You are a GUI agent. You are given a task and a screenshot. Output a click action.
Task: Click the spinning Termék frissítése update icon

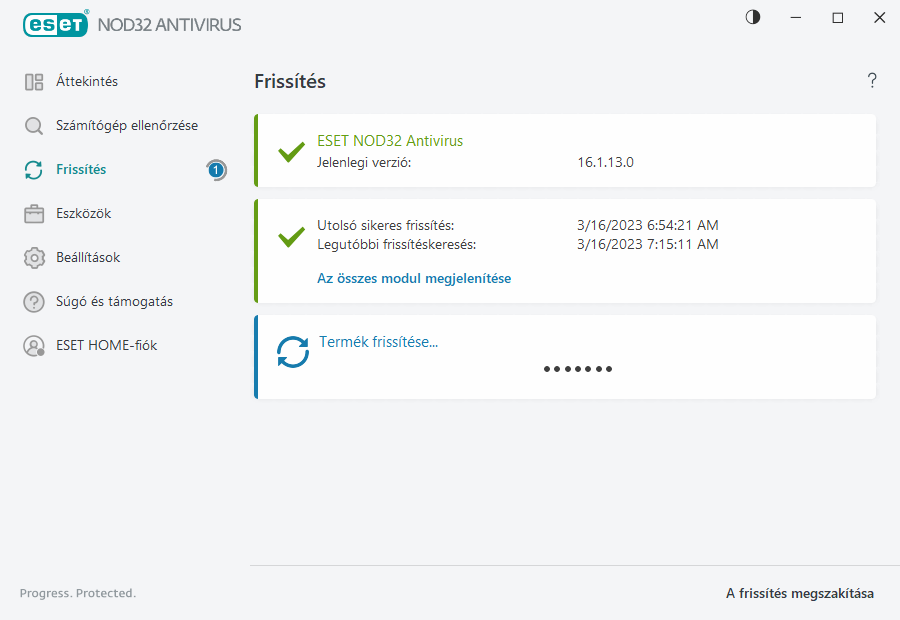(293, 351)
